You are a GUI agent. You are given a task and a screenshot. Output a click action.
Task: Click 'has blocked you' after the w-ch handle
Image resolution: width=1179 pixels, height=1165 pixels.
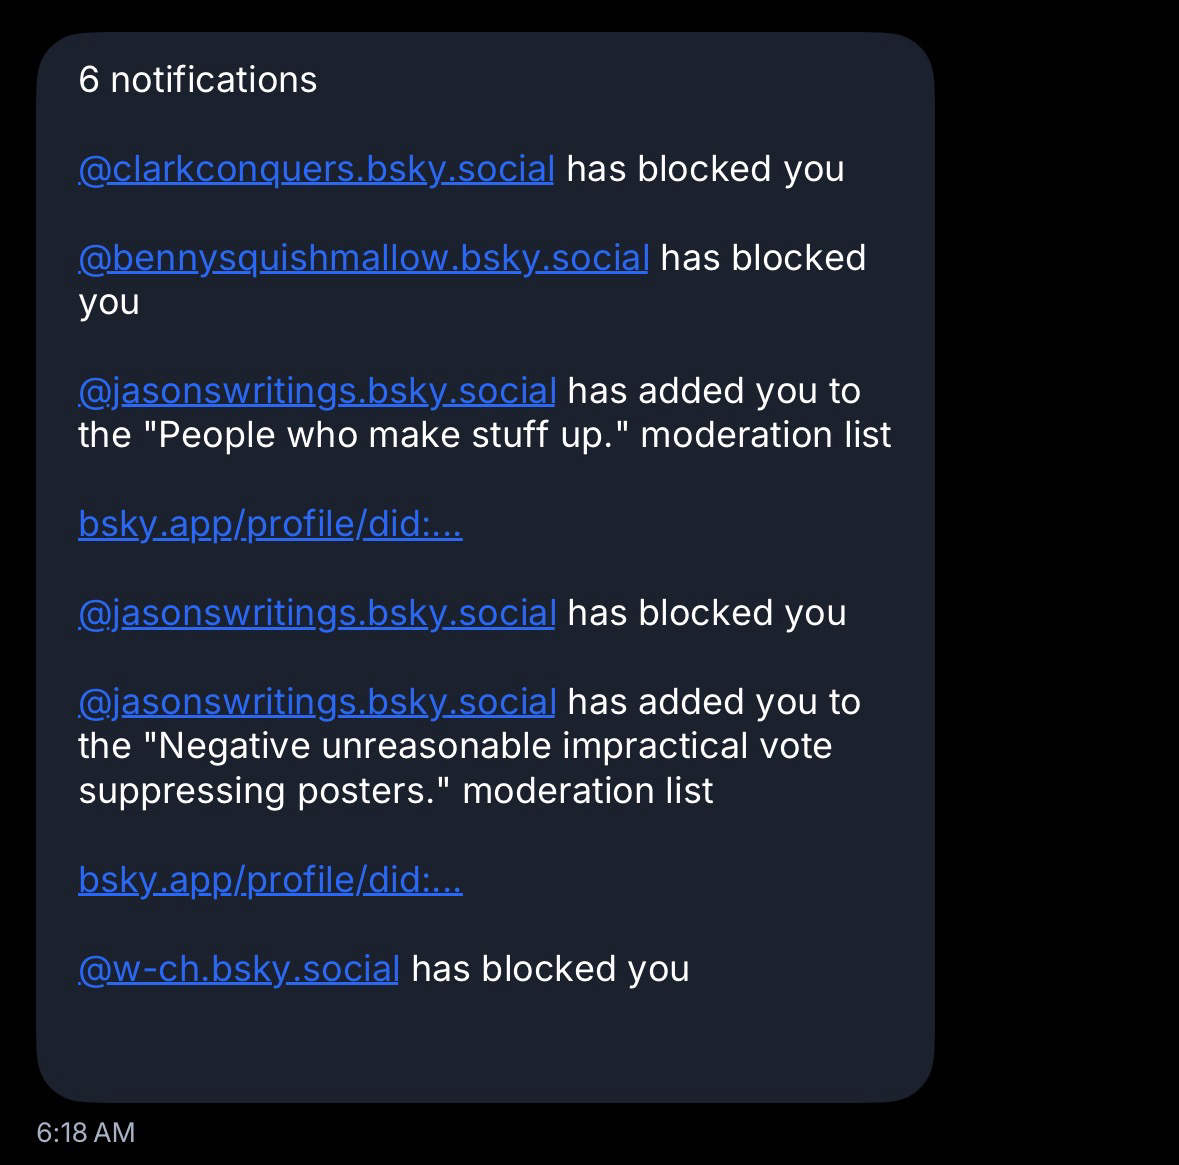550,968
